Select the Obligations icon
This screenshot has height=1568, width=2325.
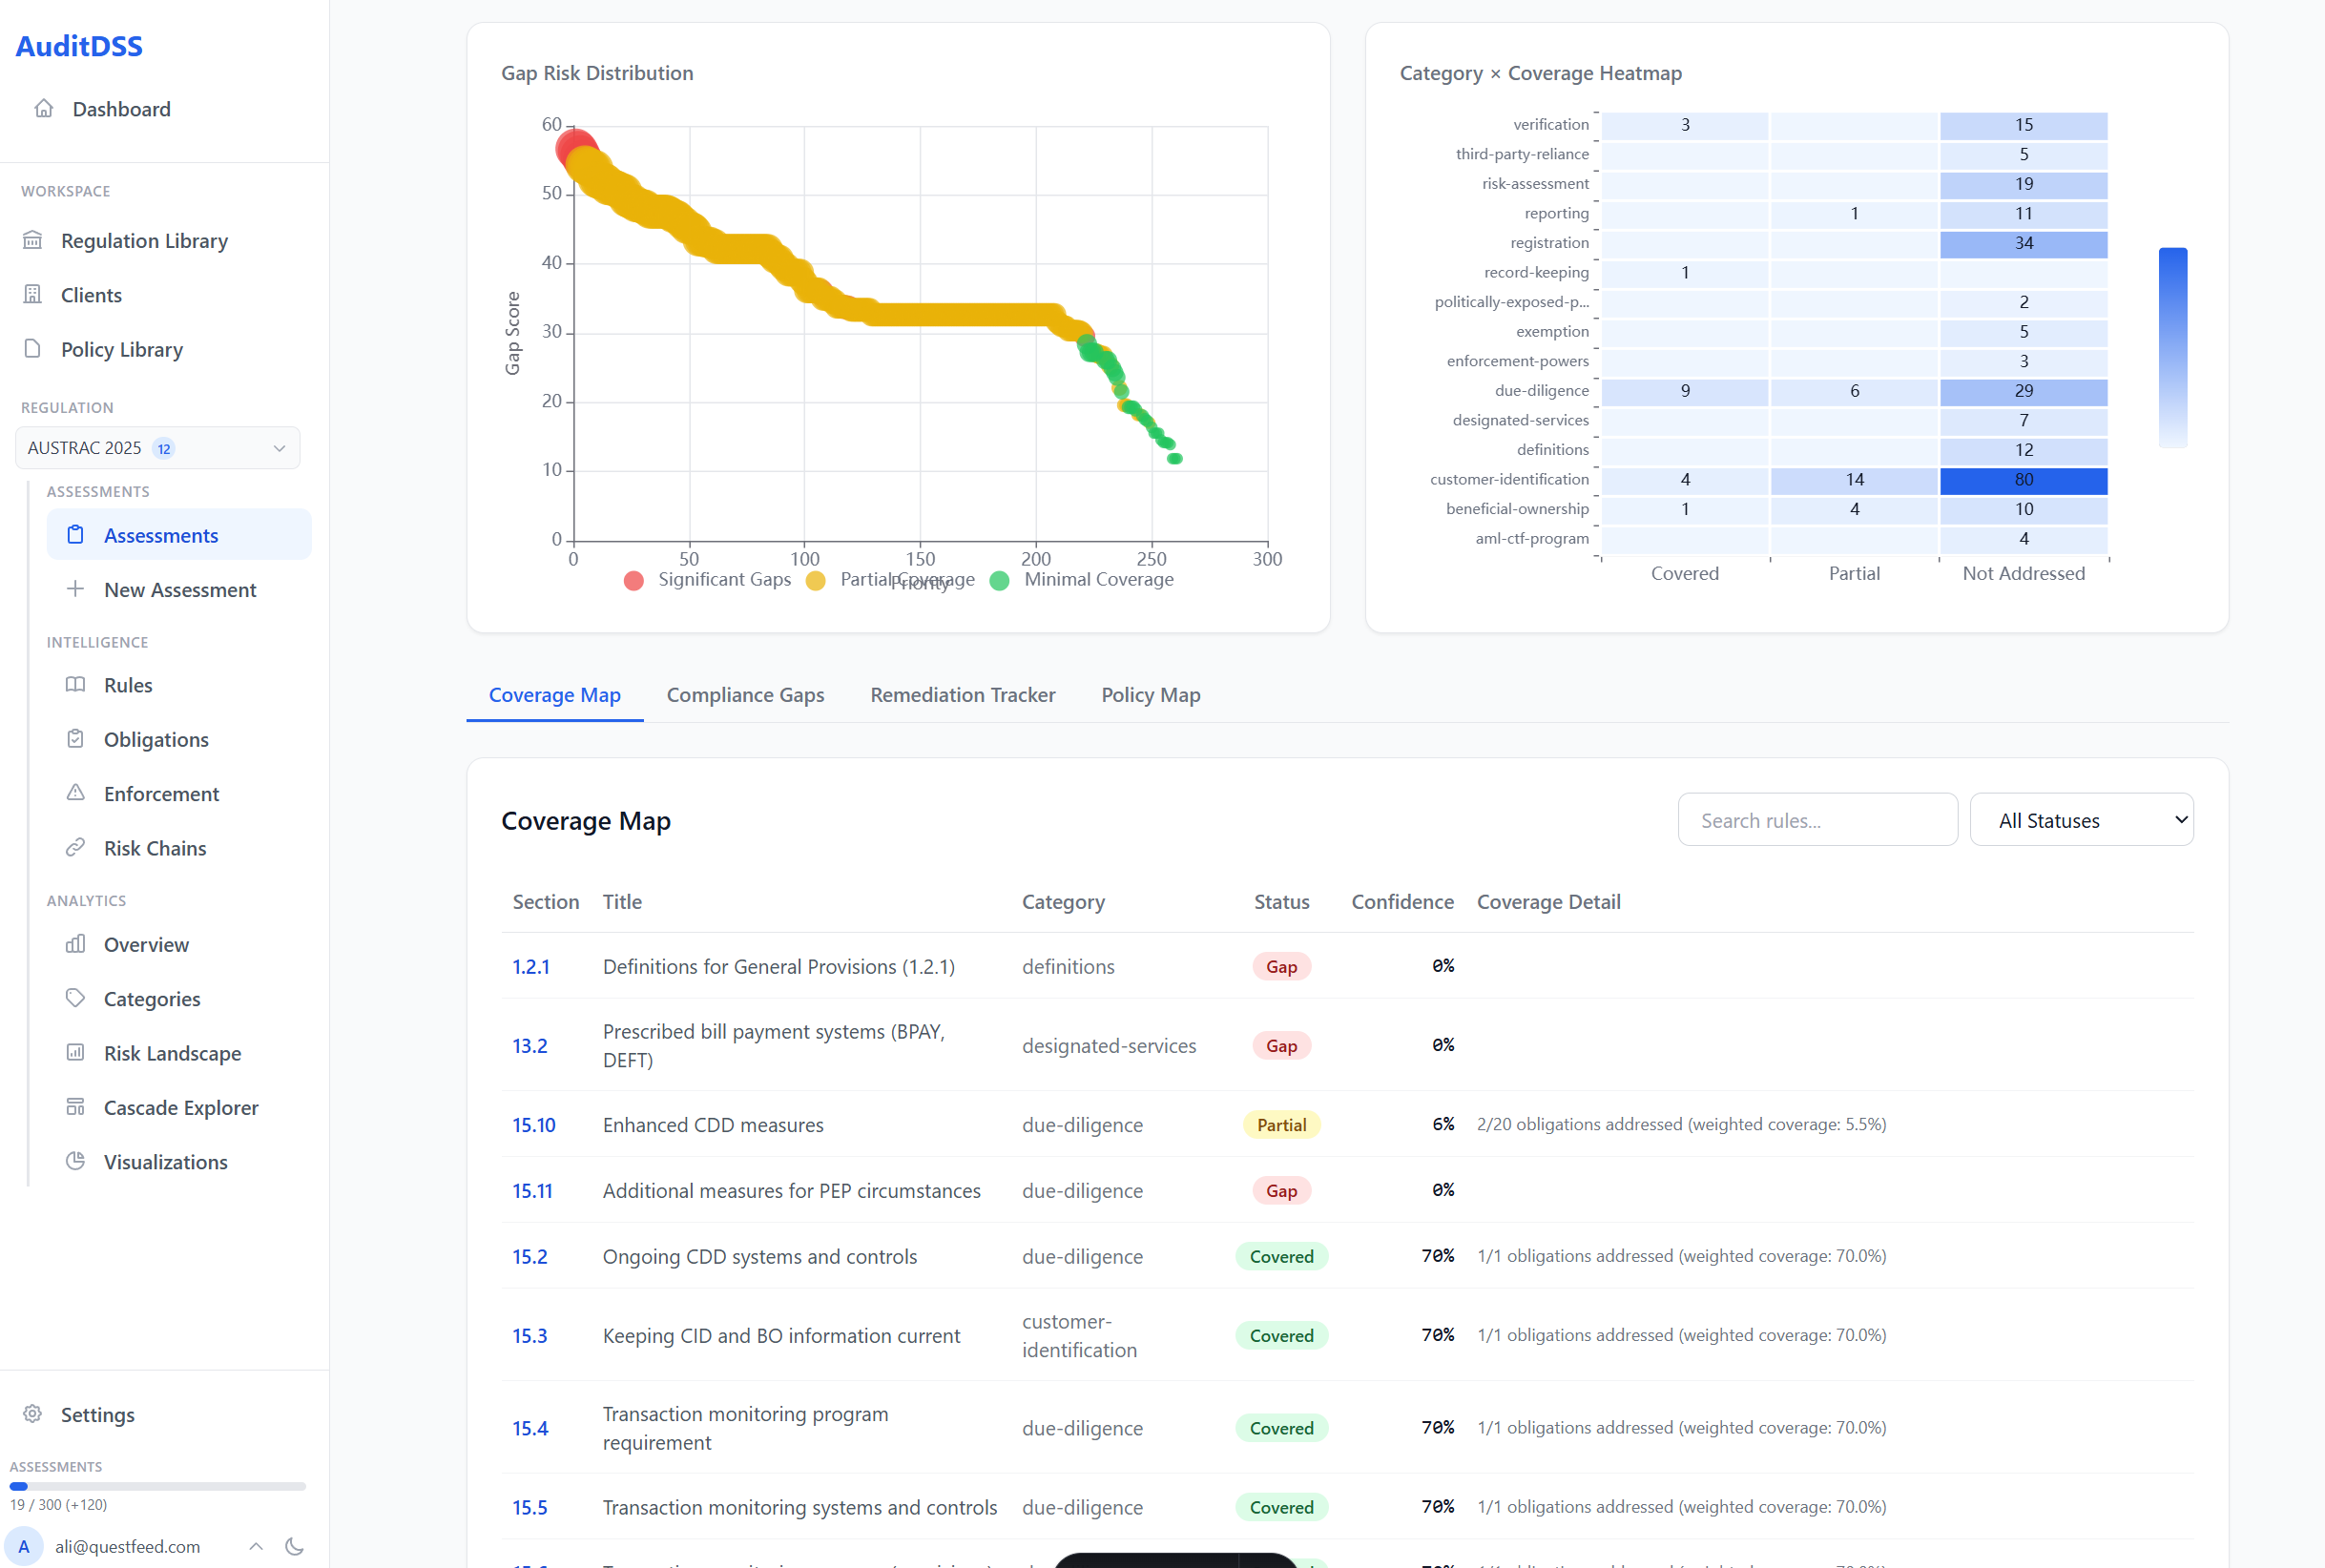pos(77,738)
